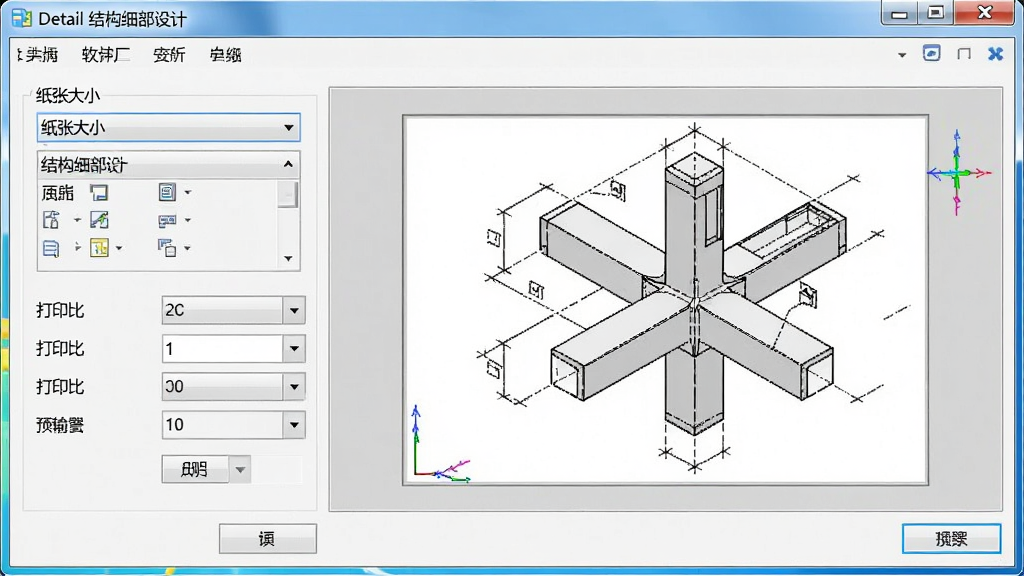Screen dimensions: 1024x576
Task: Click the hollow square icon in the menu bar
Action: coord(964,54)
